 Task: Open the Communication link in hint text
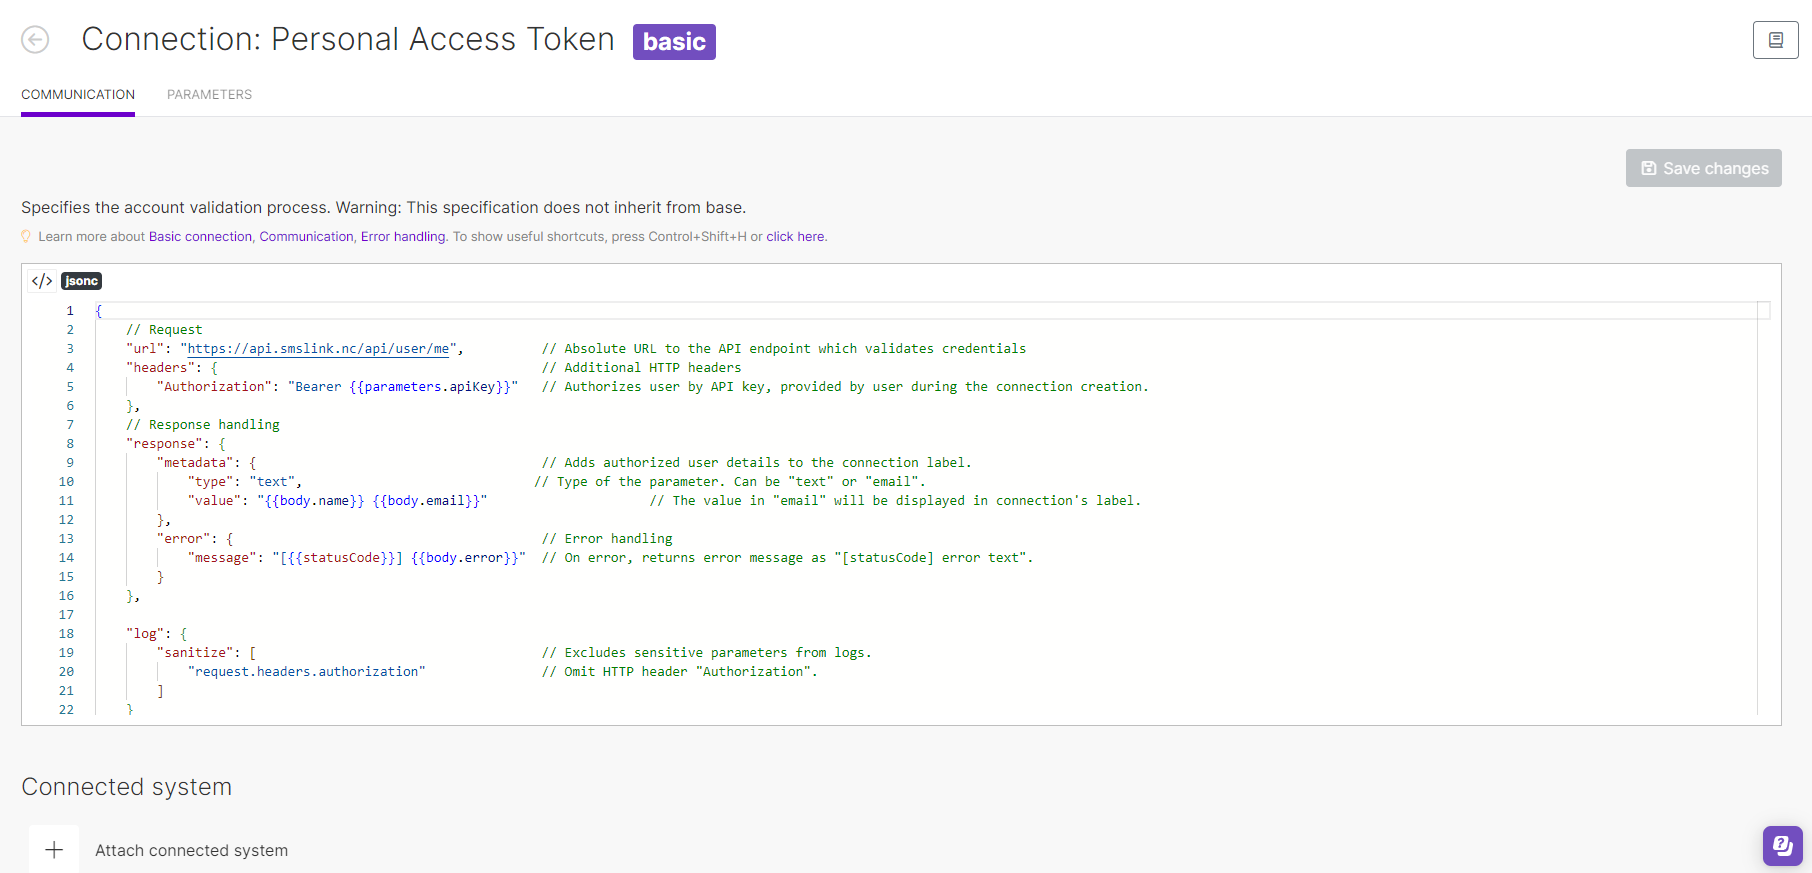click(306, 237)
